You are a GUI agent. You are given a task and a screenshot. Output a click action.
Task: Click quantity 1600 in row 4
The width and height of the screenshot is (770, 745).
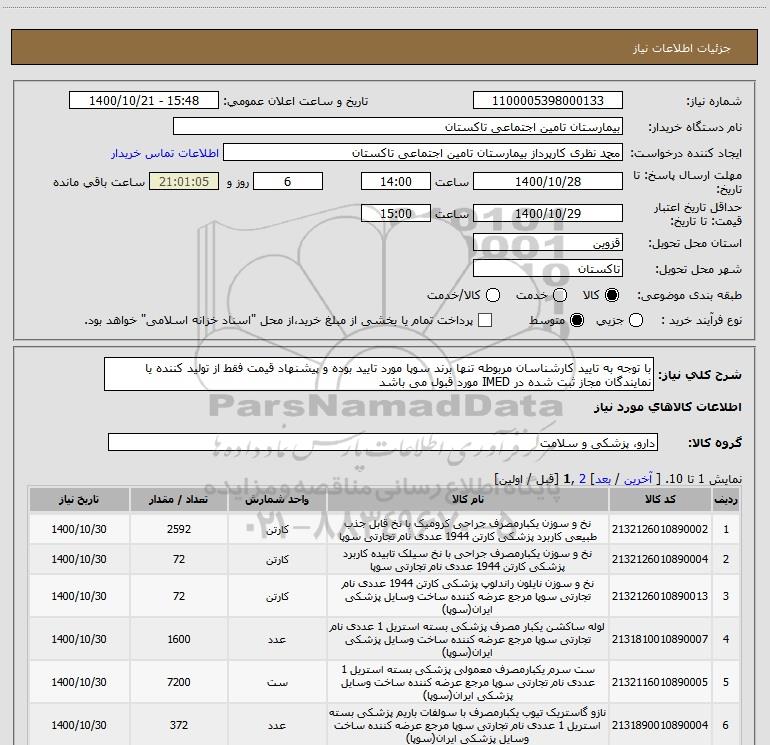tap(179, 639)
